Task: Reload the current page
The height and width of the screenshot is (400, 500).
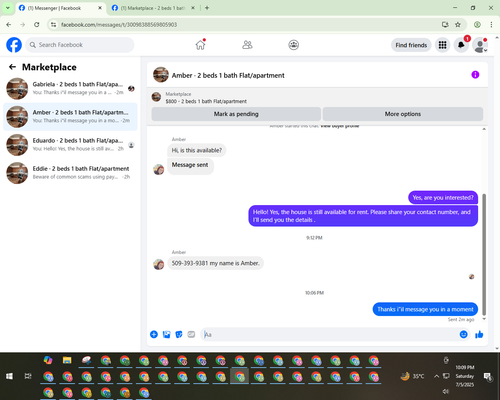Action: coord(37,25)
